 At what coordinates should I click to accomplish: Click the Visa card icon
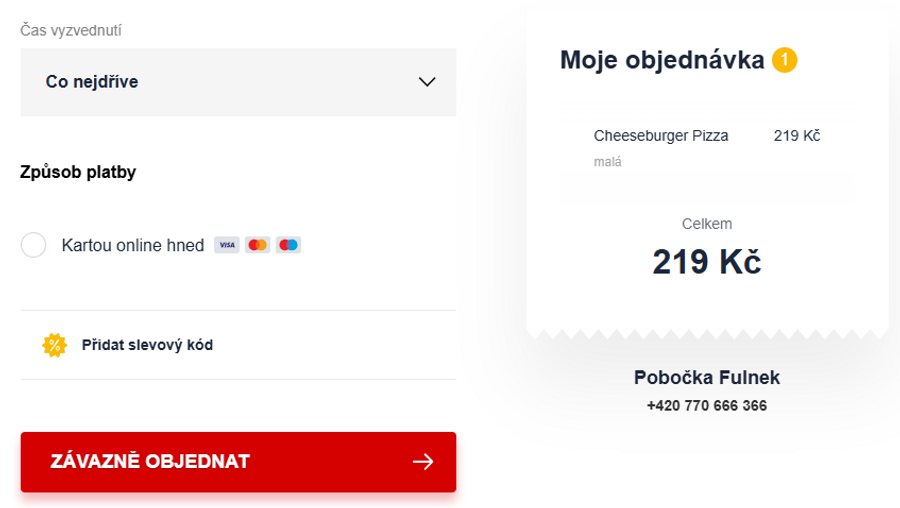click(227, 245)
